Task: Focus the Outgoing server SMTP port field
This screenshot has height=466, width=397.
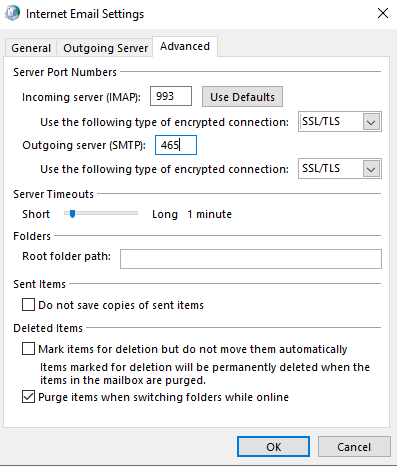Action: (176, 145)
